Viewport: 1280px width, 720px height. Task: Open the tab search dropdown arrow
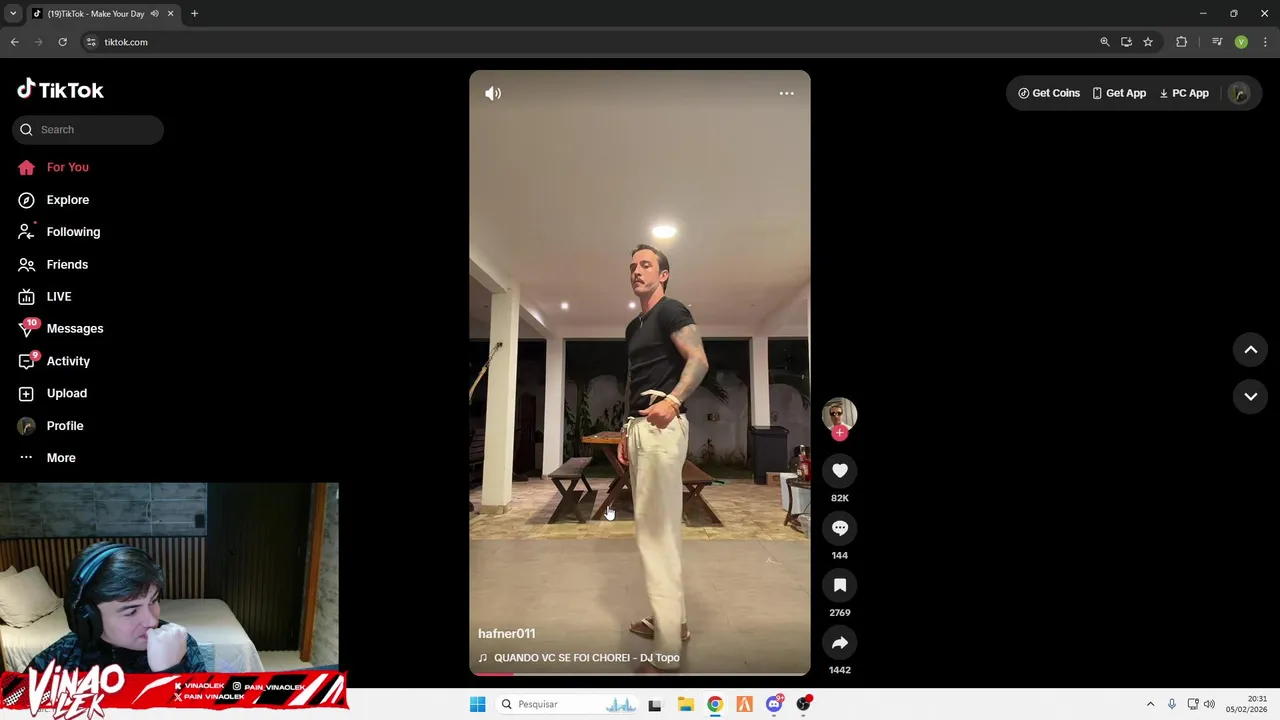pyautogui.click(x=13, y=14)
